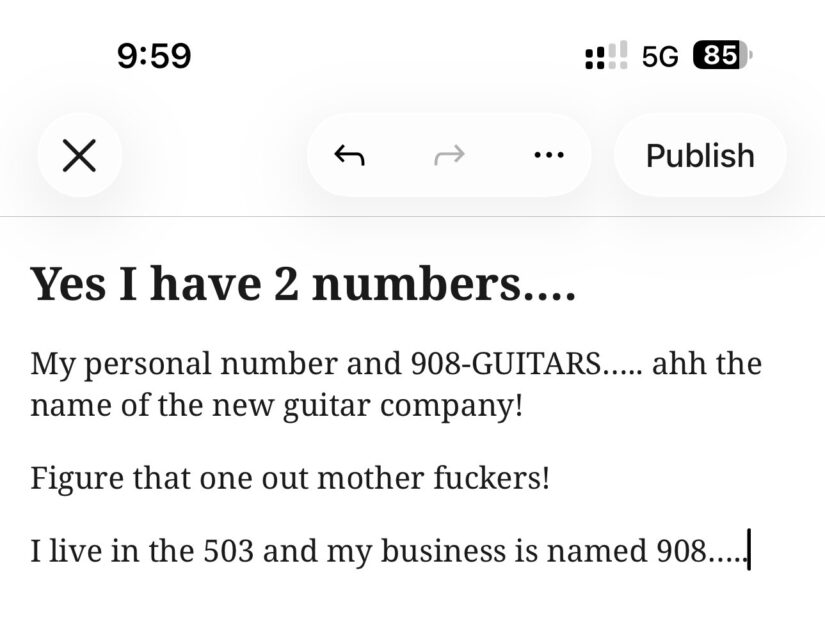
Task: Place cursor at end of "named 908....."
Action: [746, 551]
